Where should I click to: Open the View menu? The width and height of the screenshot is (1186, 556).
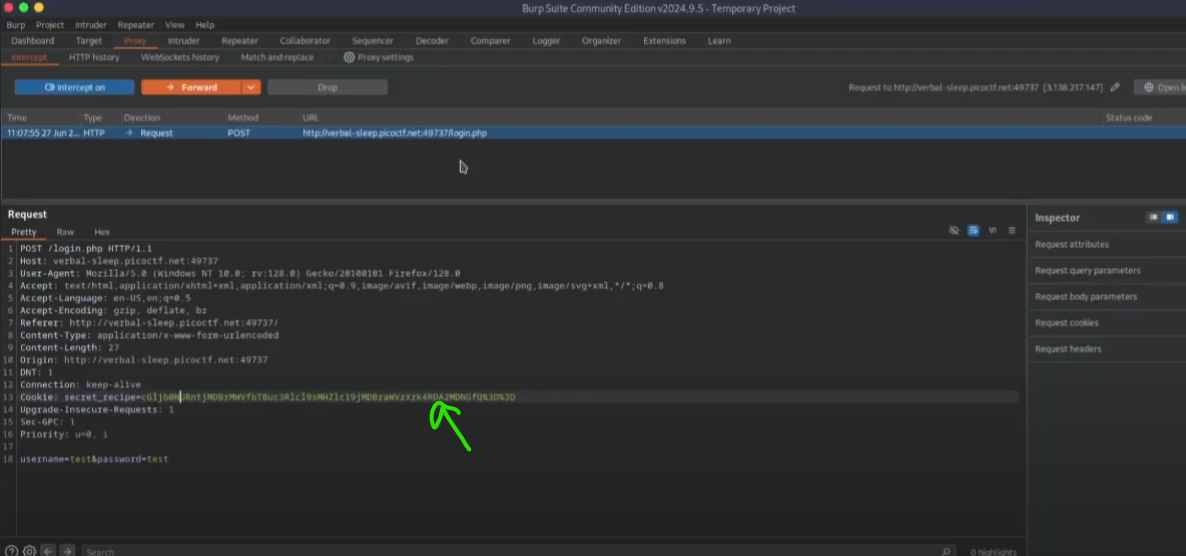175,25
